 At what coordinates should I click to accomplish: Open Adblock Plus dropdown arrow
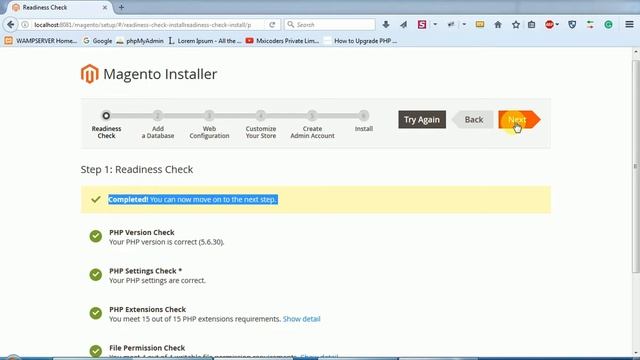point(557,24)
